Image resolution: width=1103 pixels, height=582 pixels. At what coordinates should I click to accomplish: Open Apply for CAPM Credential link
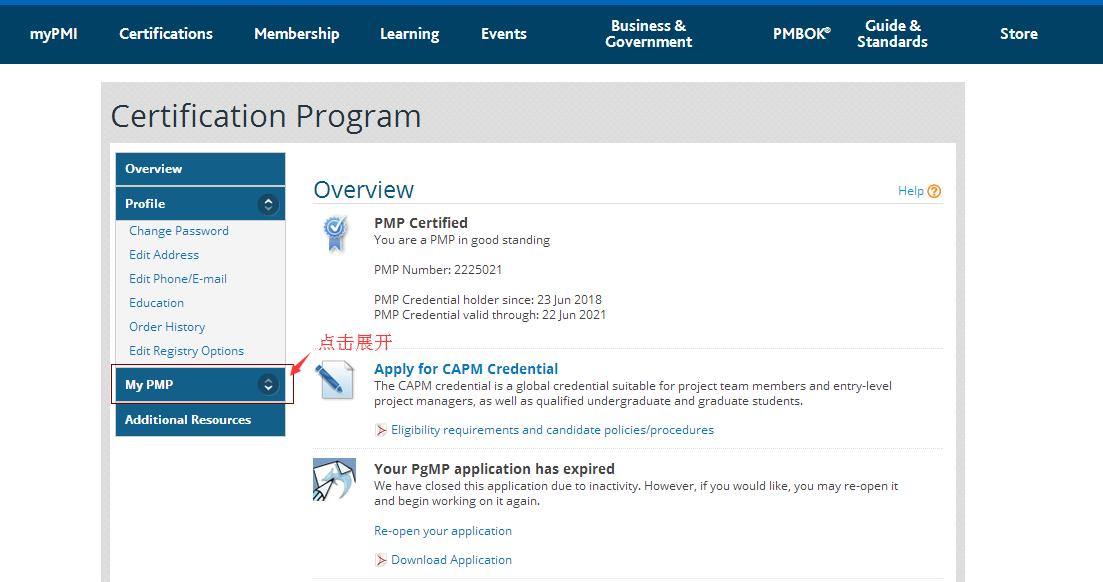pos(466,369)
